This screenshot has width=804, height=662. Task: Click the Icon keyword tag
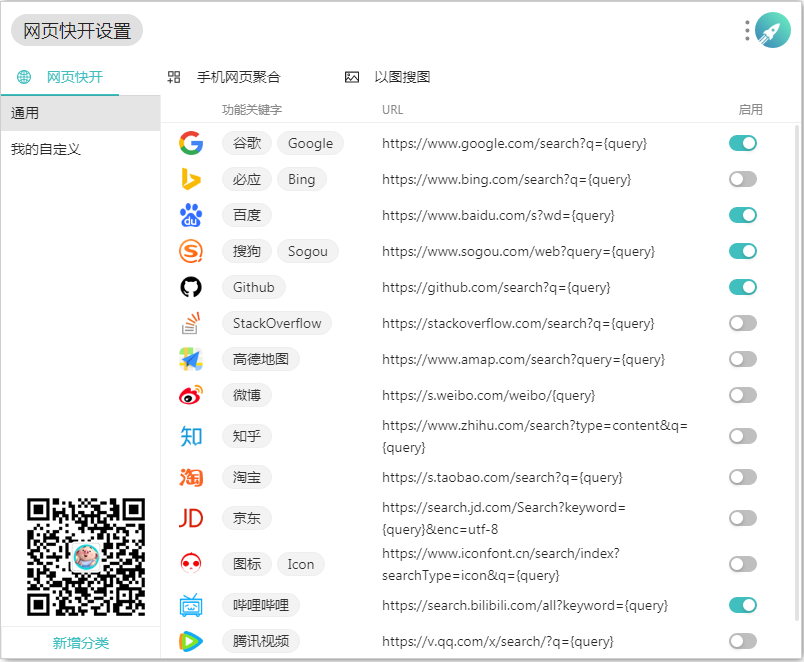[x=300, y=564]
